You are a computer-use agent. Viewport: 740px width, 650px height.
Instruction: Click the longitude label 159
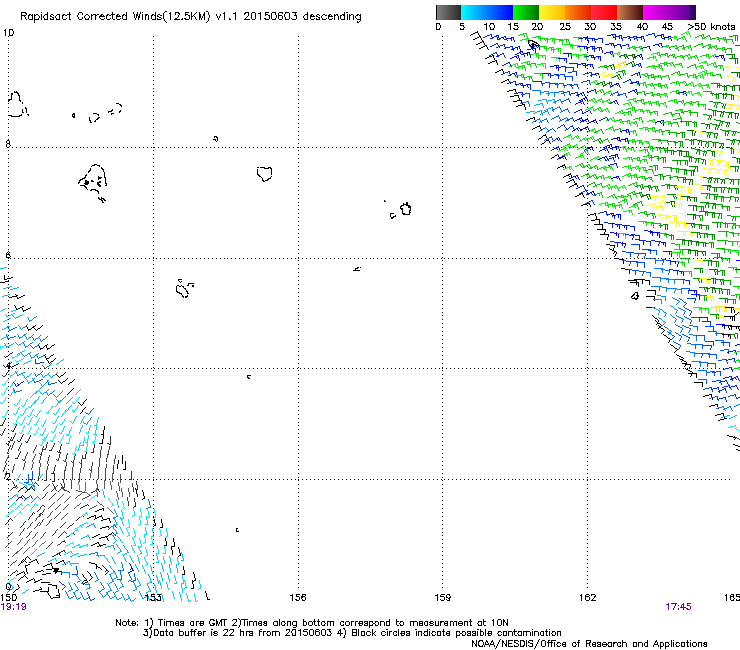pos(443,598)
